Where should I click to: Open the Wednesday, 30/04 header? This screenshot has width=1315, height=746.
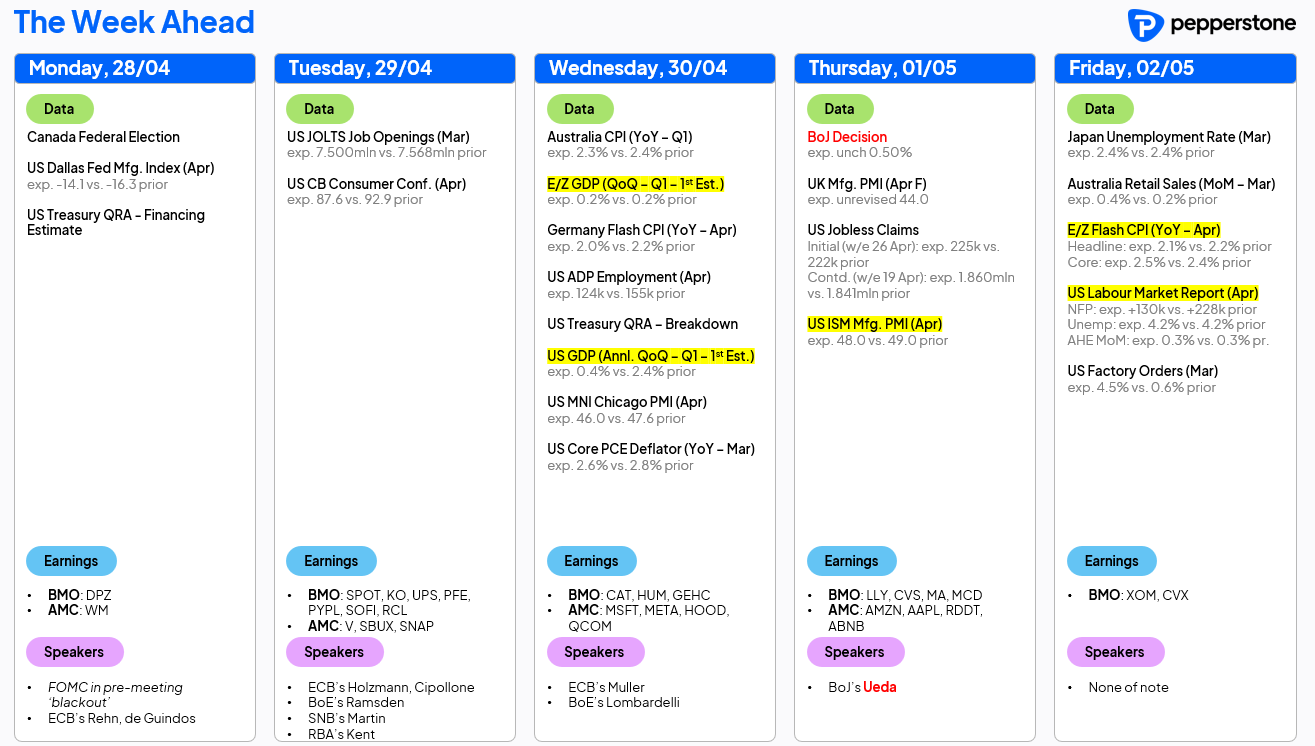tap(638, 68)
